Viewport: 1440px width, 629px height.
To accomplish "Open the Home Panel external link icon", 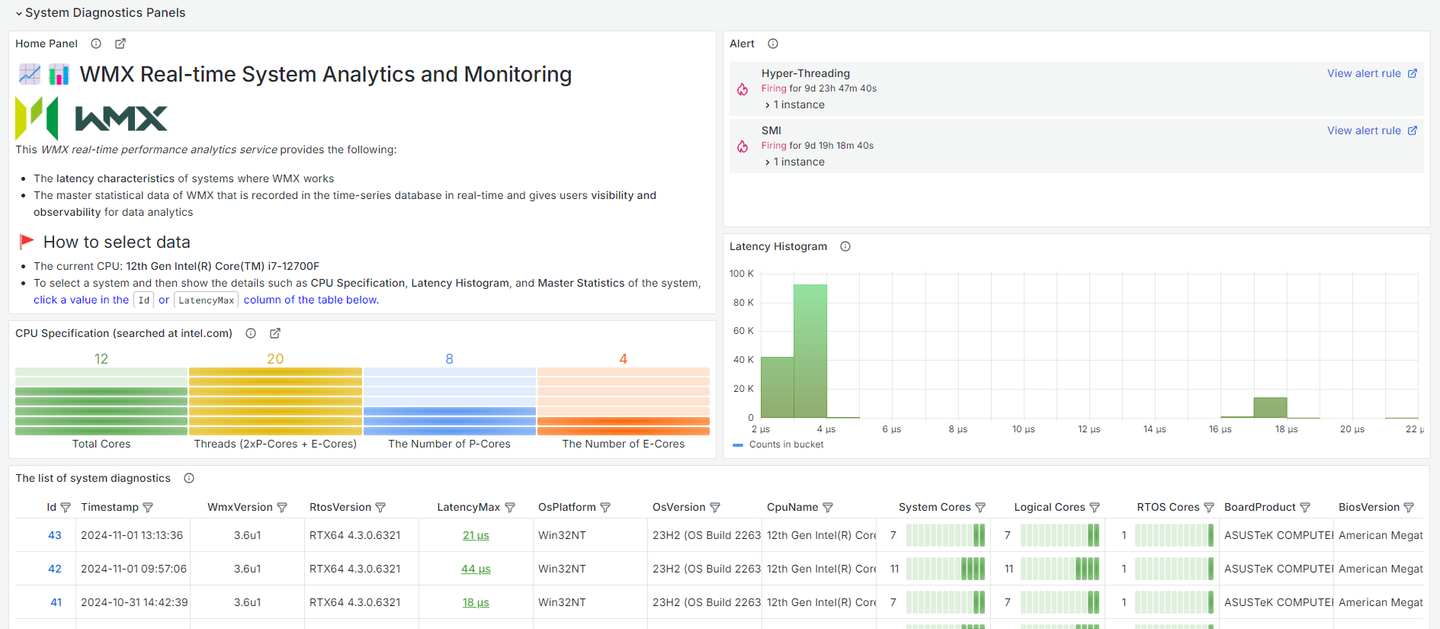I will point(120,44).
